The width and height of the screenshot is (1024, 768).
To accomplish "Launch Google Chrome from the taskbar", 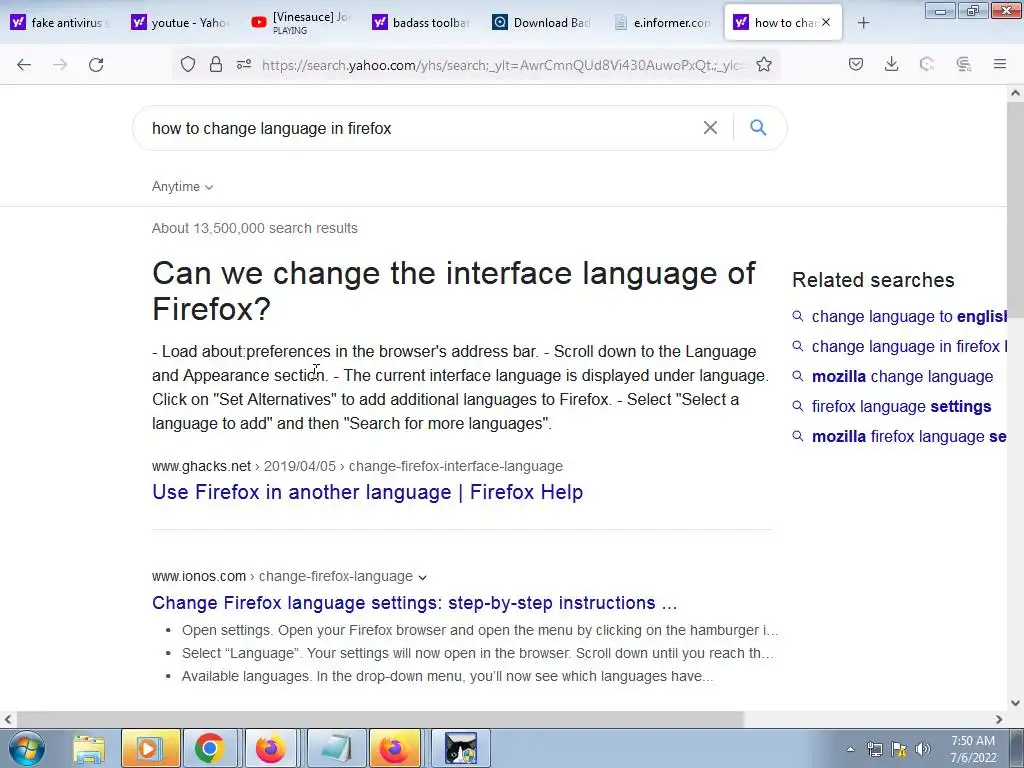I will 210,748.
